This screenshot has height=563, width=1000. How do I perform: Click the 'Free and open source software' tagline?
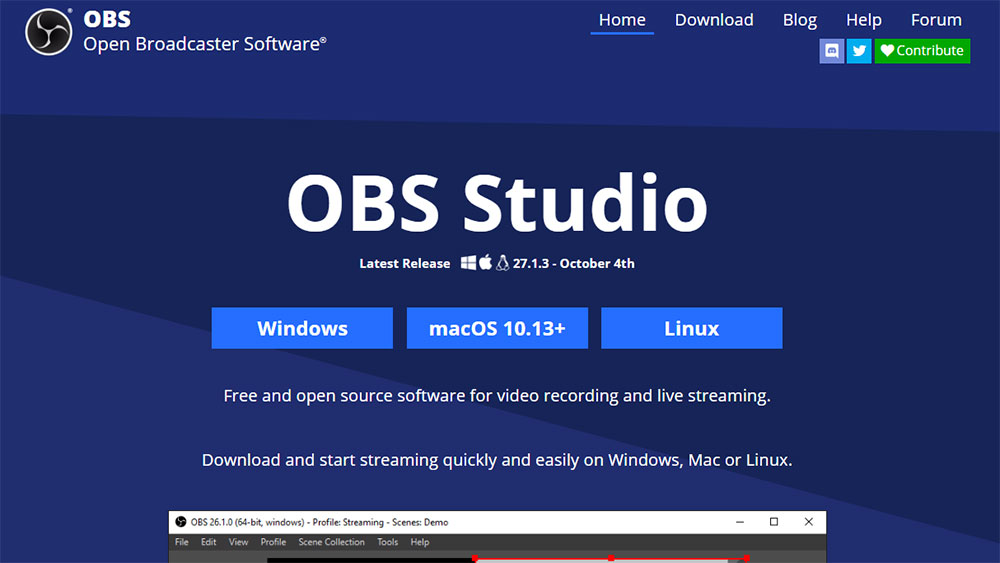(x=497, y=396)
